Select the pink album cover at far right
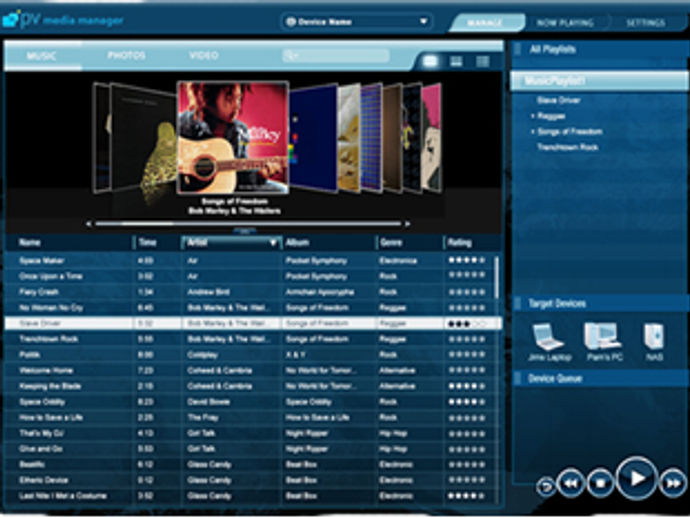Image resolution: width=690 pixels, height=518 pixels. (431, 137)
